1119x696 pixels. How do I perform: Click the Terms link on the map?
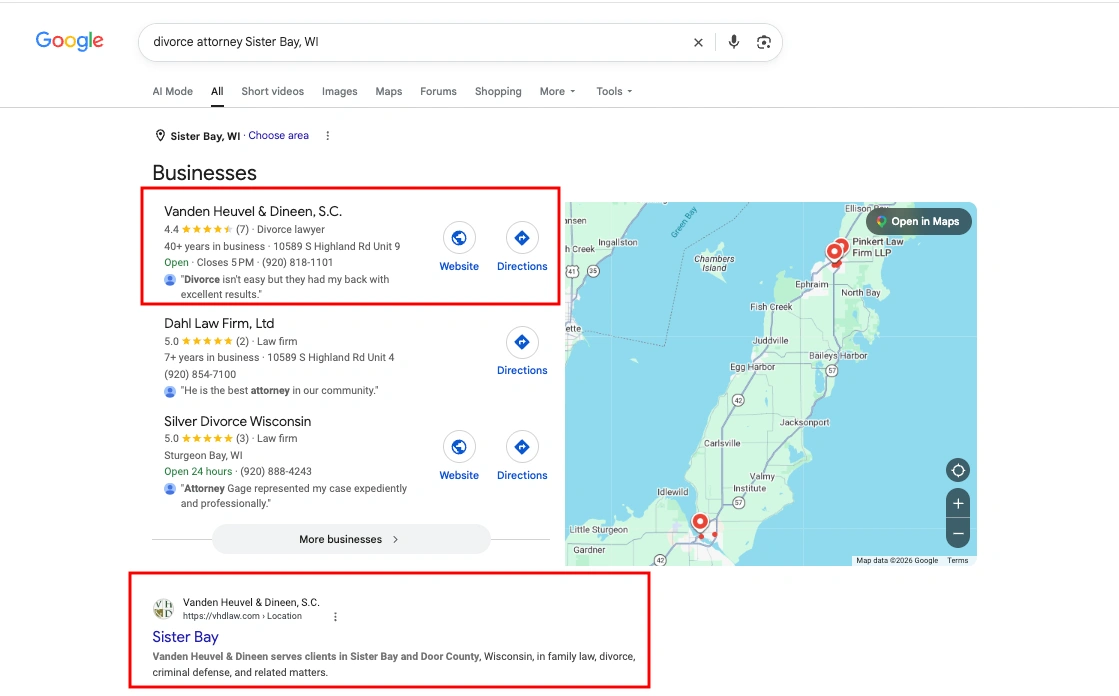[x=958, y=560]
